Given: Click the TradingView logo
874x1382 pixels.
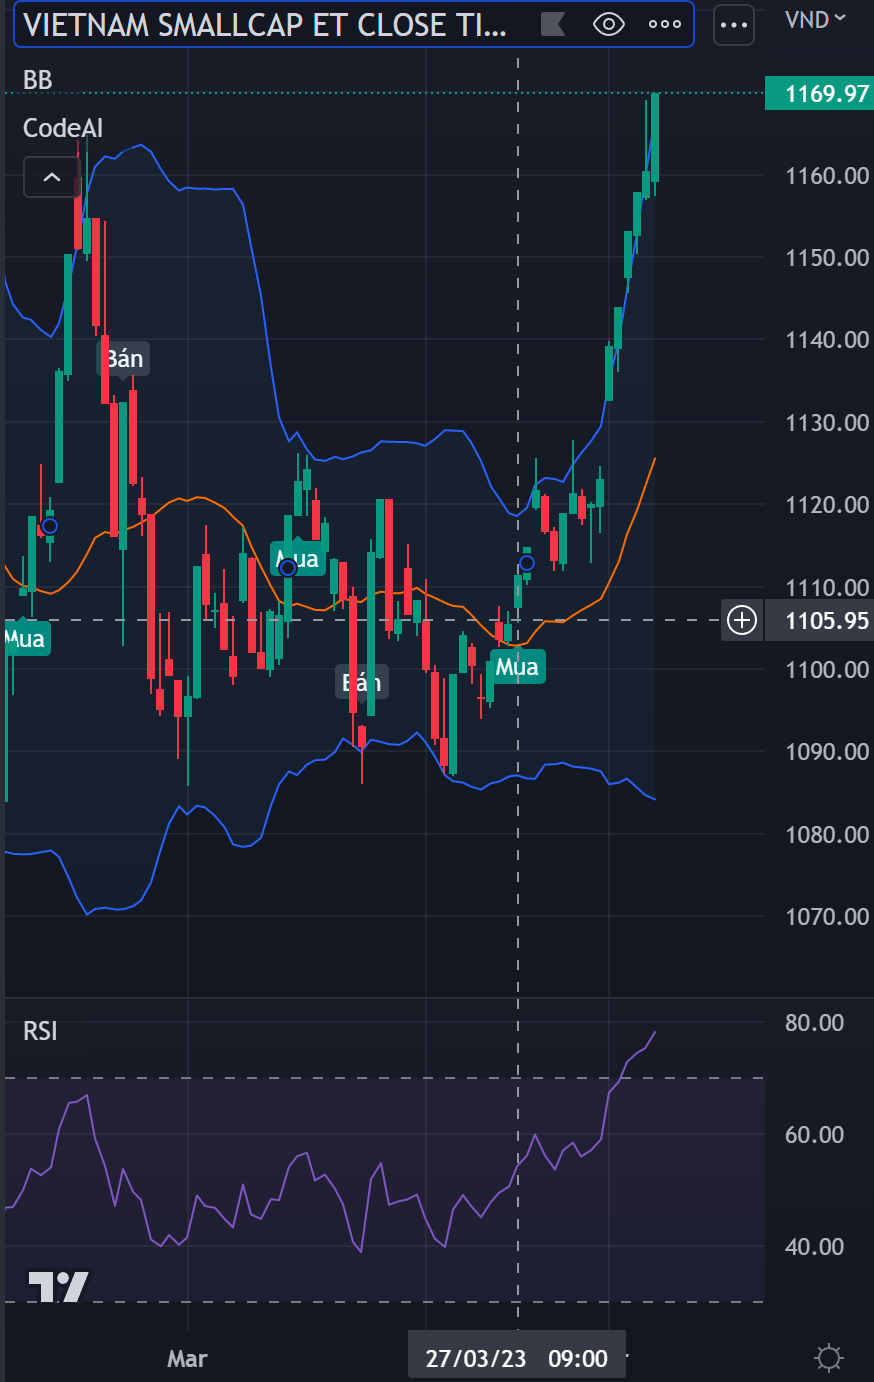Looking at the screenshot, I should (58, 1286).
